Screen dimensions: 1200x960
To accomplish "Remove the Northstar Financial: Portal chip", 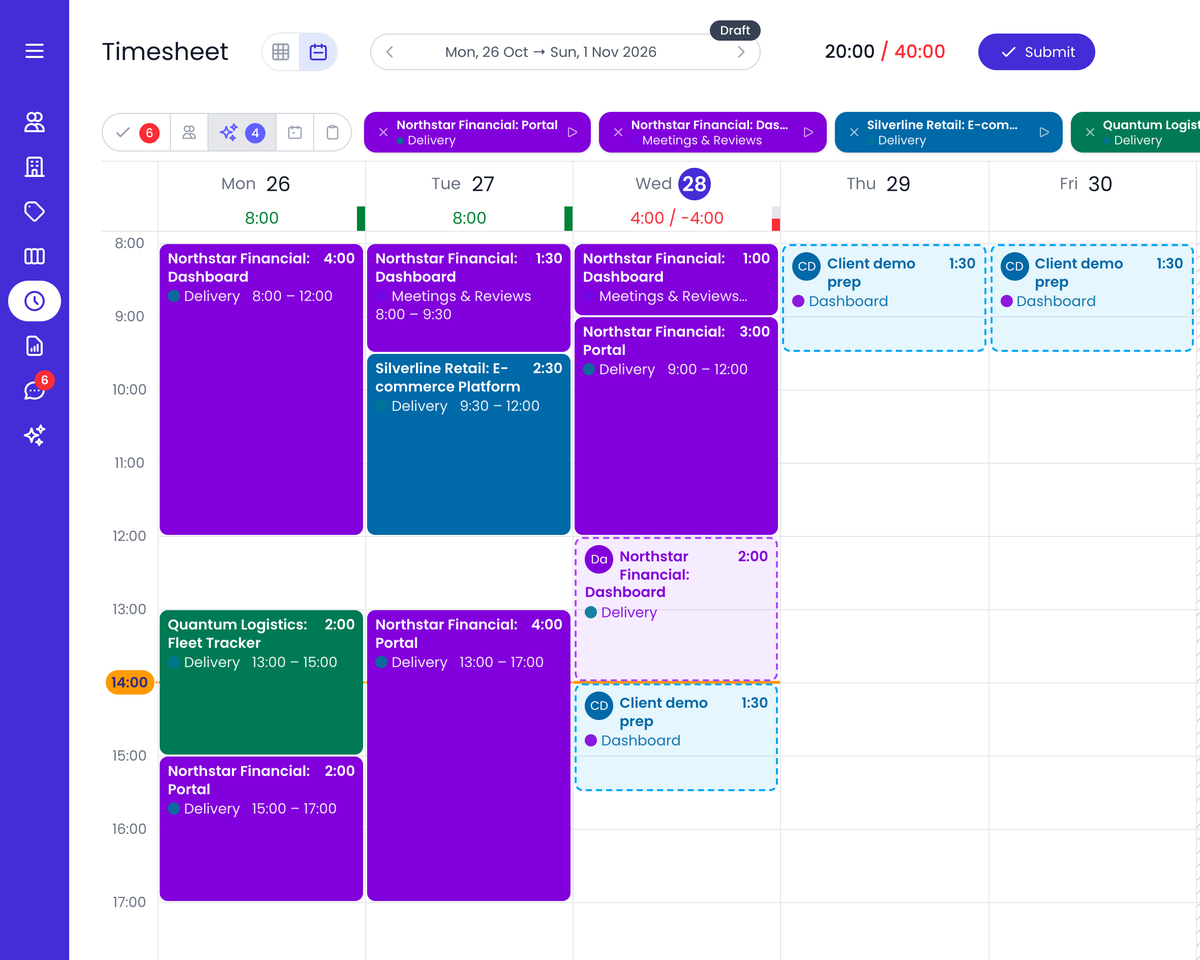I will point(383,132).
